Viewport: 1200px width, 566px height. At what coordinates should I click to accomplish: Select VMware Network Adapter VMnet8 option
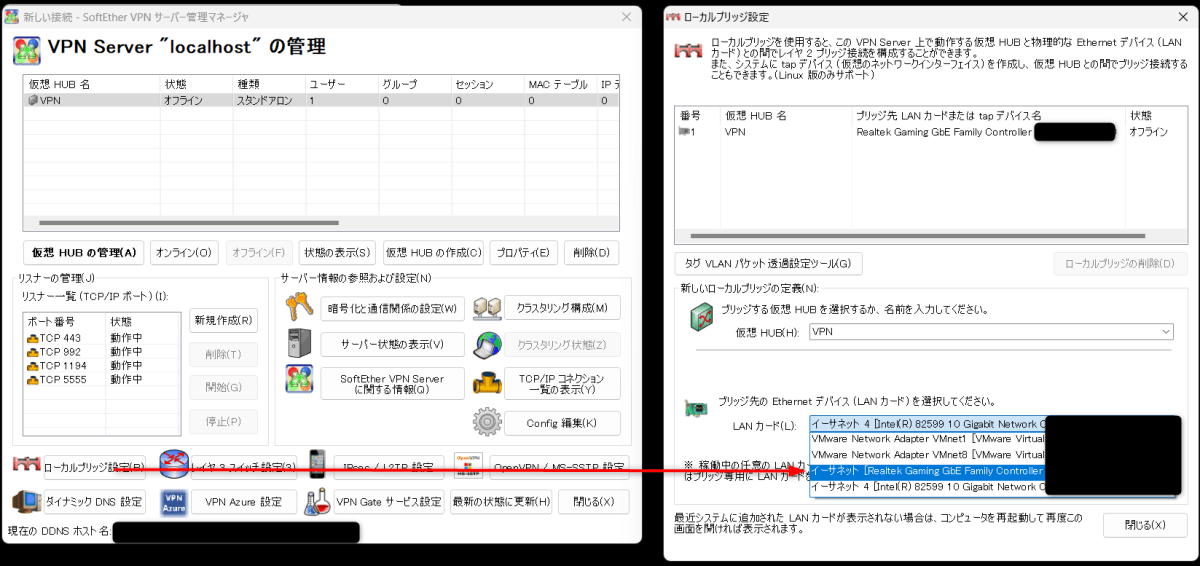coord(927,455)
